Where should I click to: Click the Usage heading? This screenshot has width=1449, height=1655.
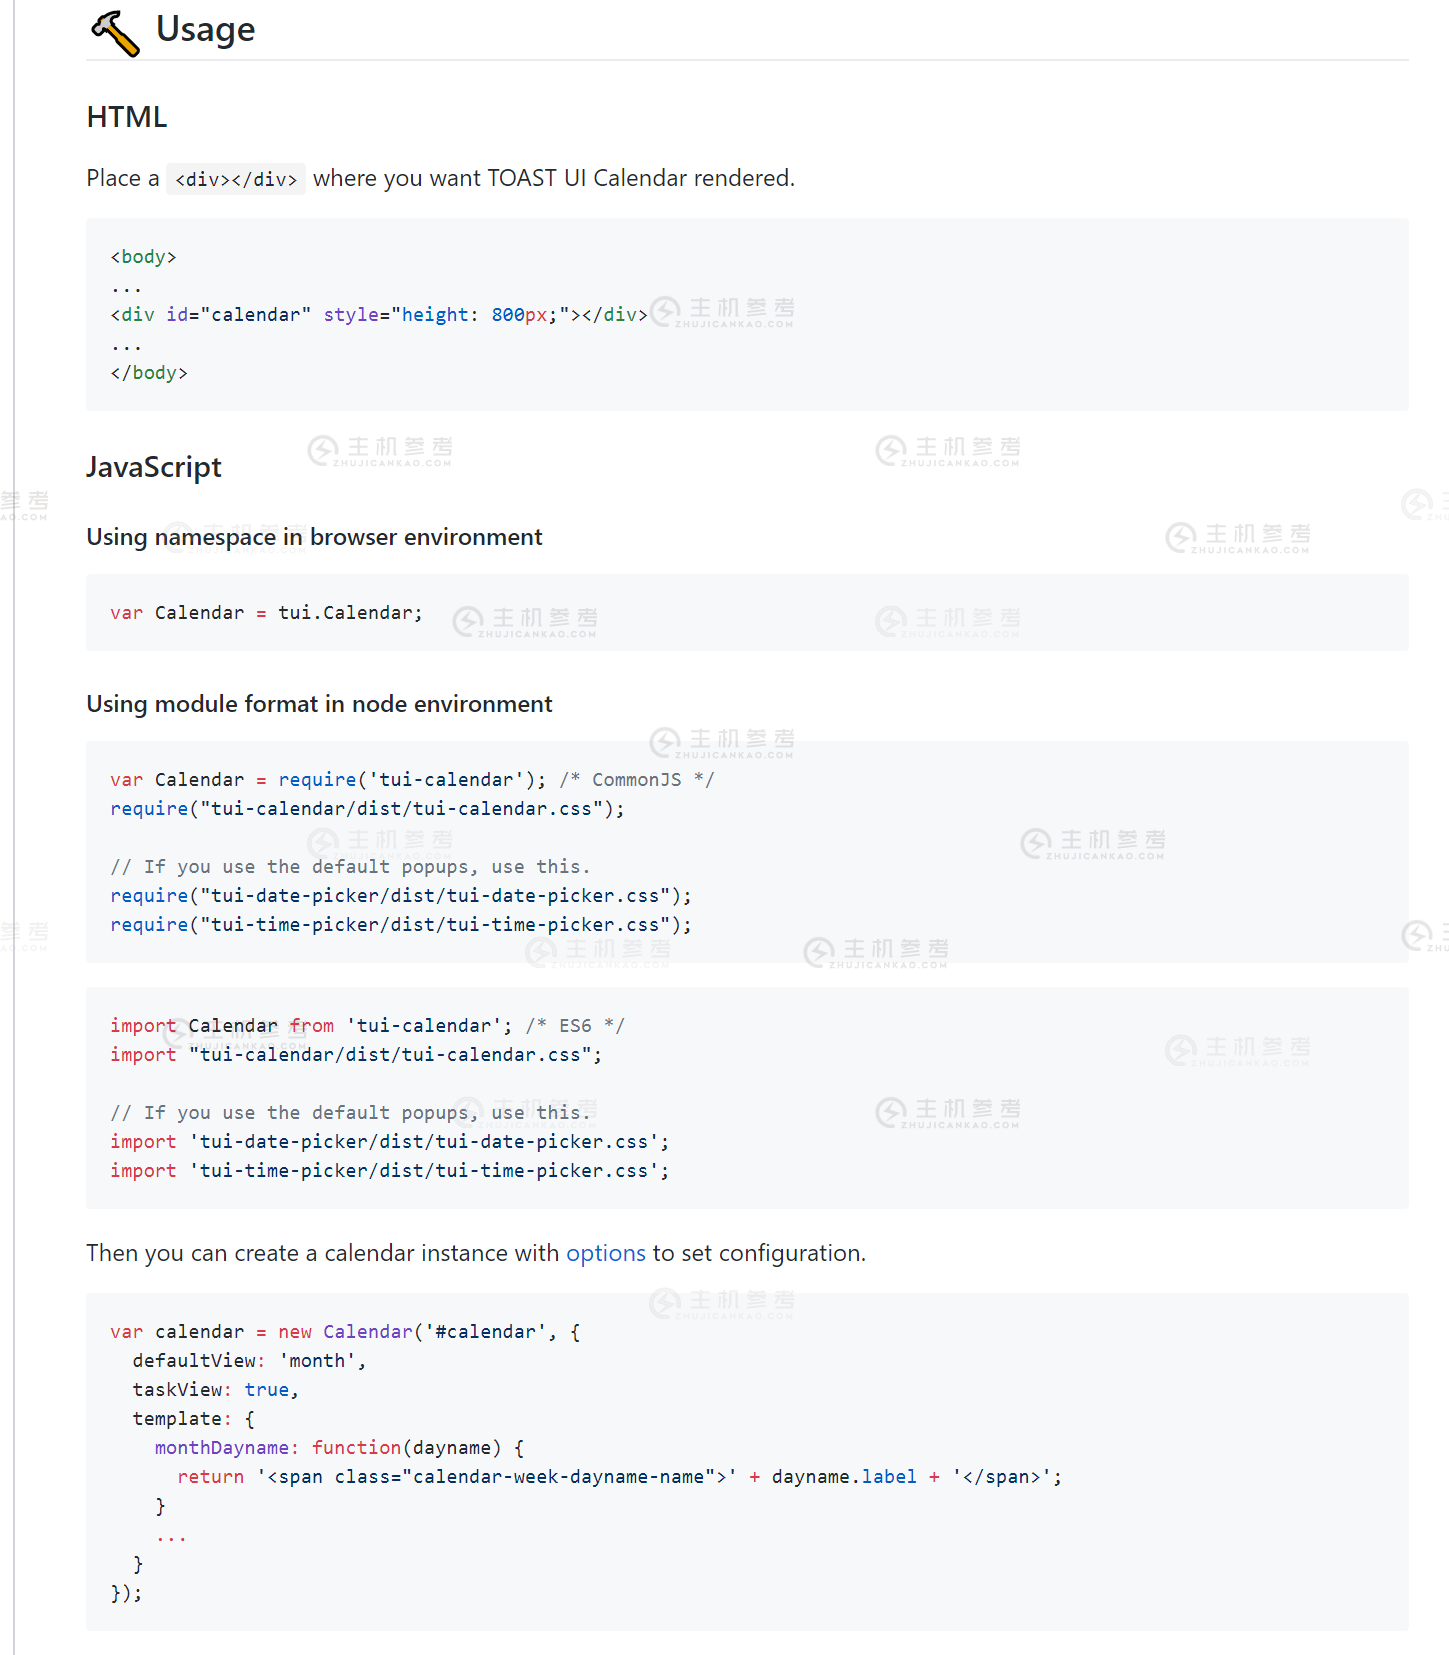205,30
